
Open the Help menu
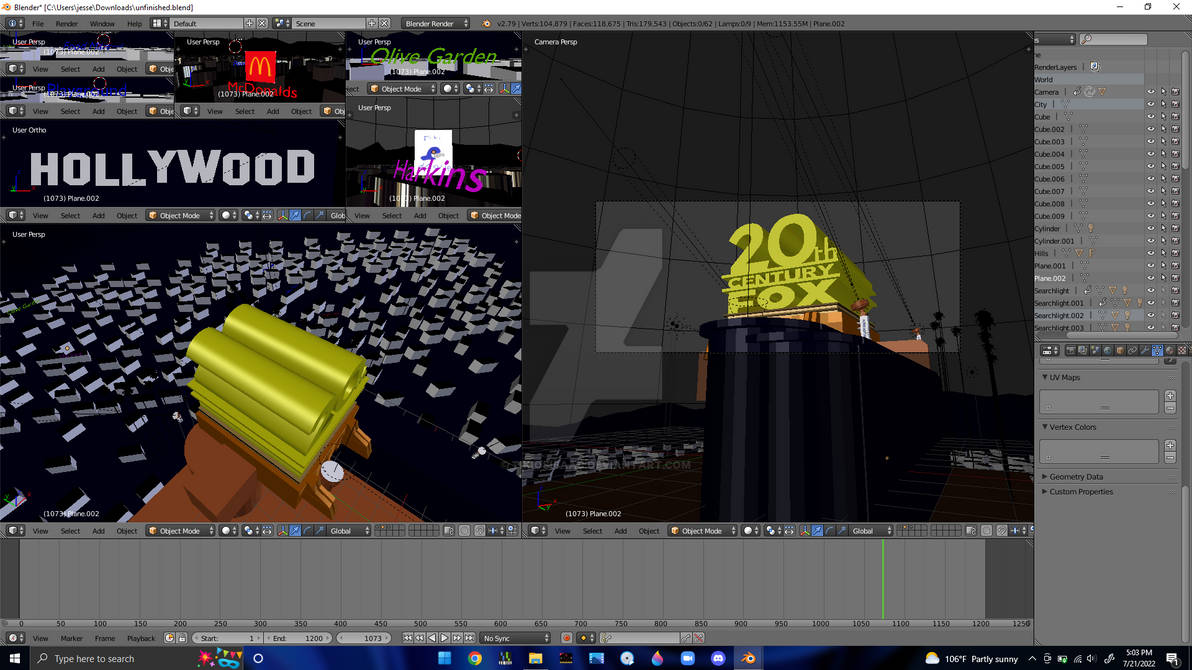(x=135, y=24)
